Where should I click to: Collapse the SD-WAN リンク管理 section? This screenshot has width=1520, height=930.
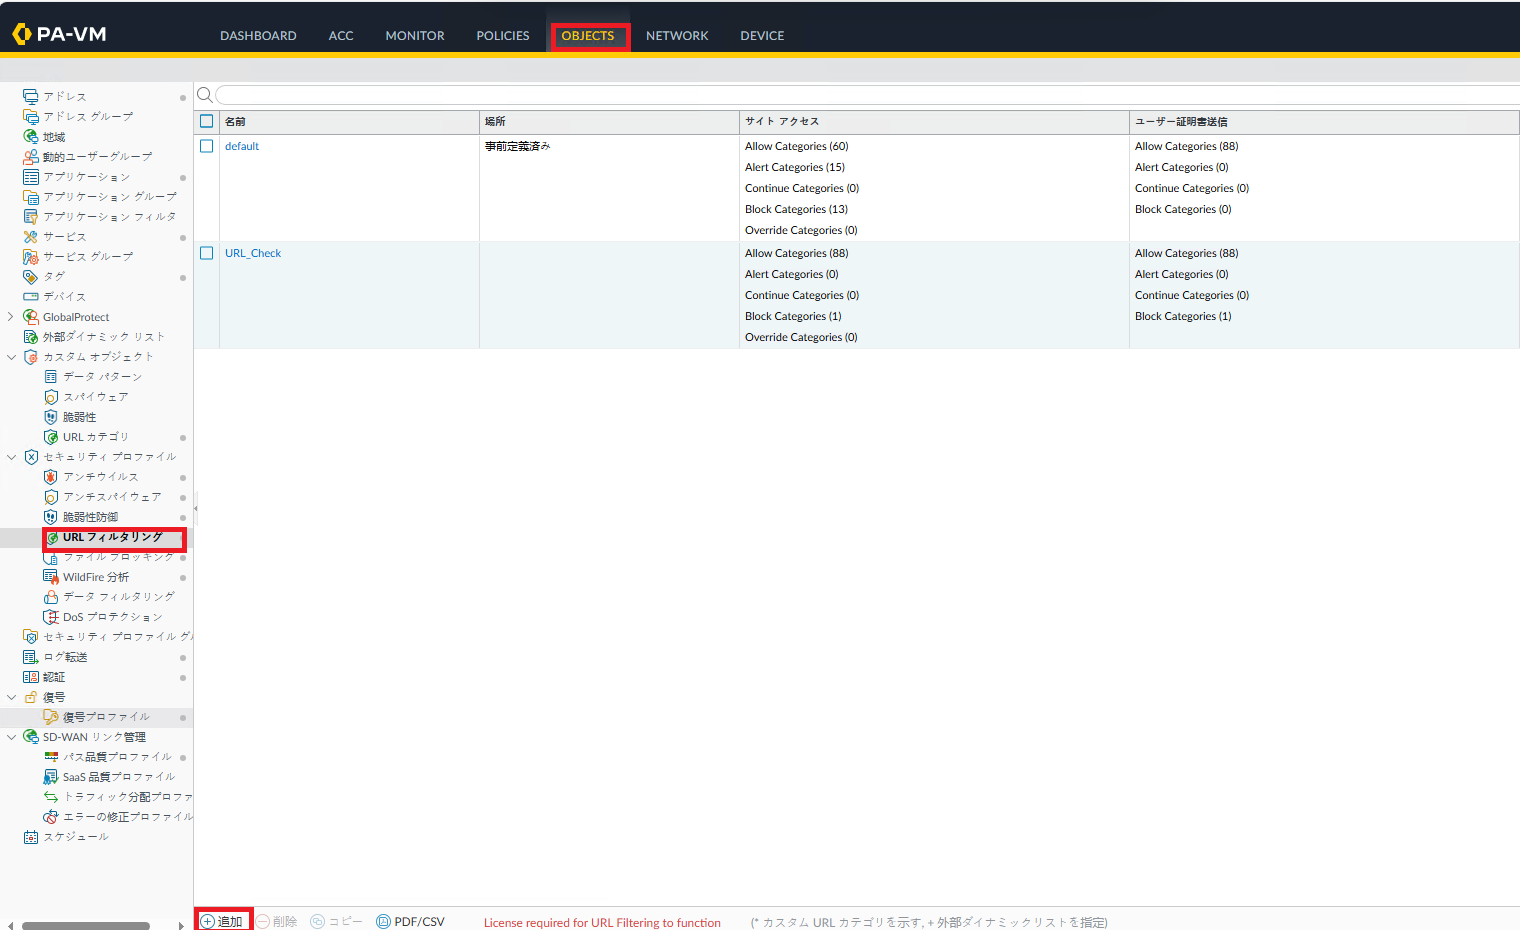(x=11, y=737)
